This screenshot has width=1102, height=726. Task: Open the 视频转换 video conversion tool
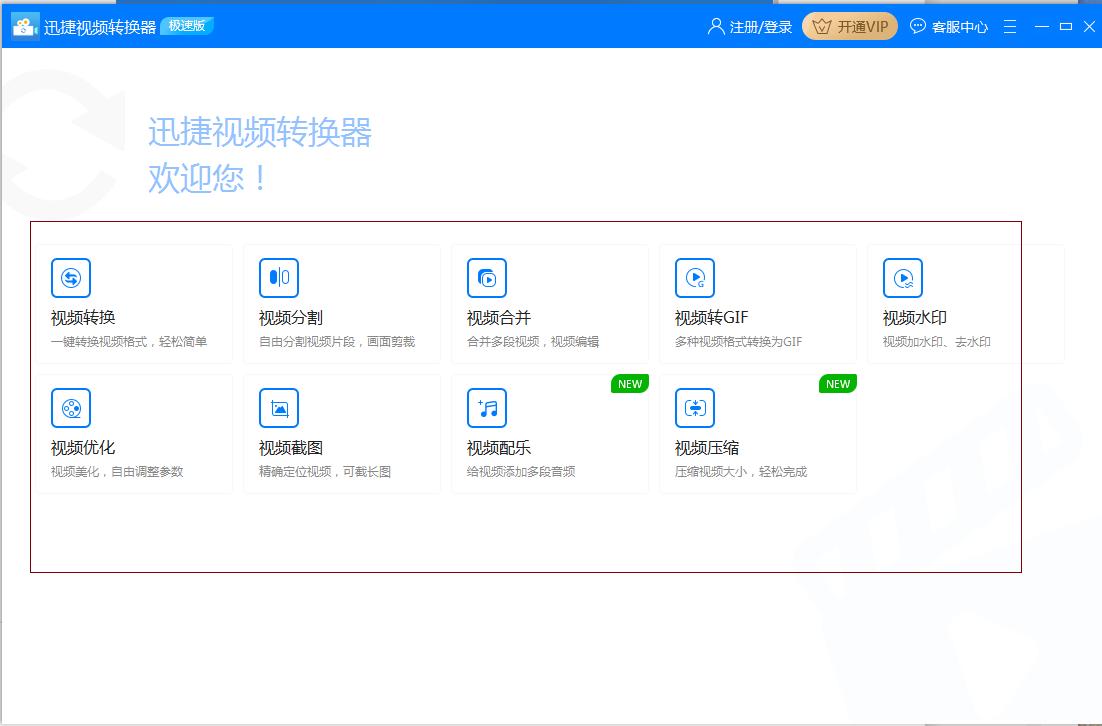pyautogui.click(x=135, y=303)
